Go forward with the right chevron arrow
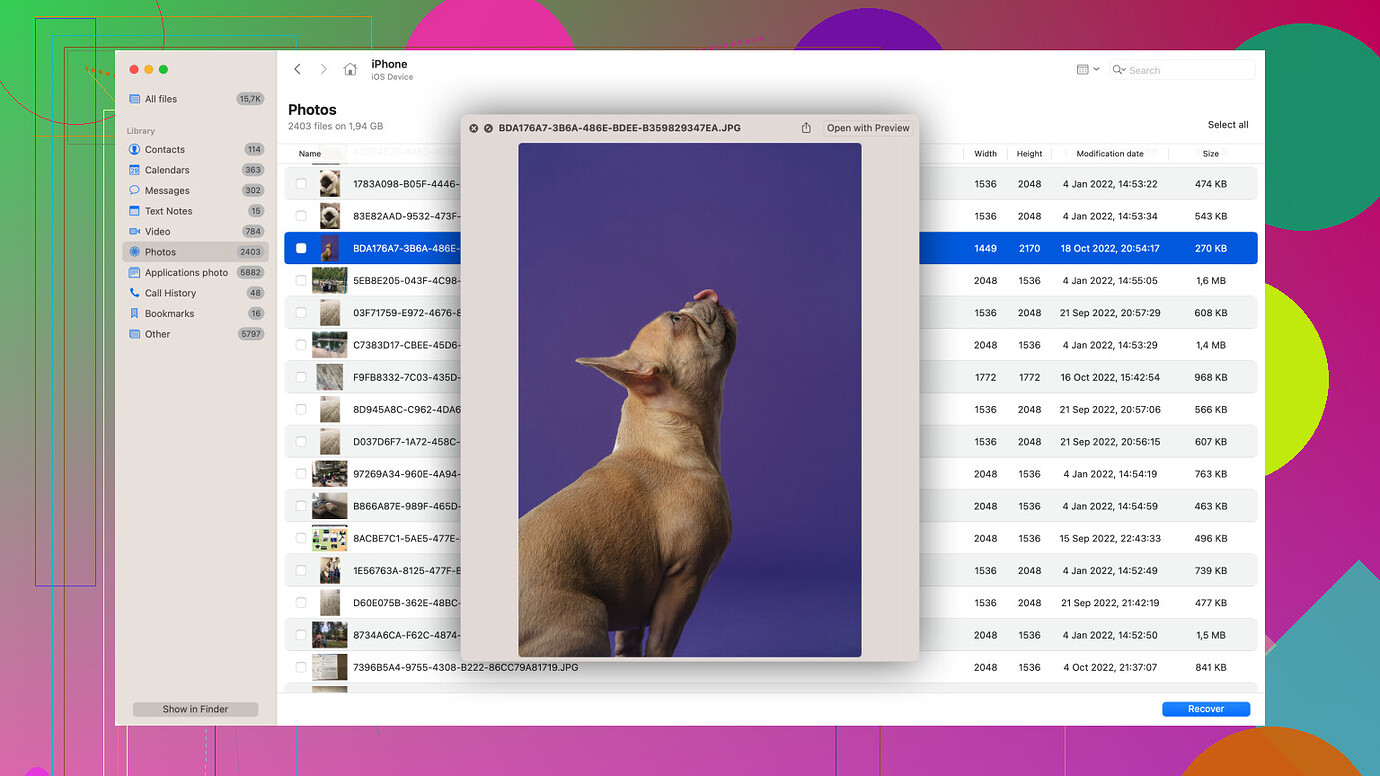The width and height of the screenshot is (1380, 776). tap(323, 69)
